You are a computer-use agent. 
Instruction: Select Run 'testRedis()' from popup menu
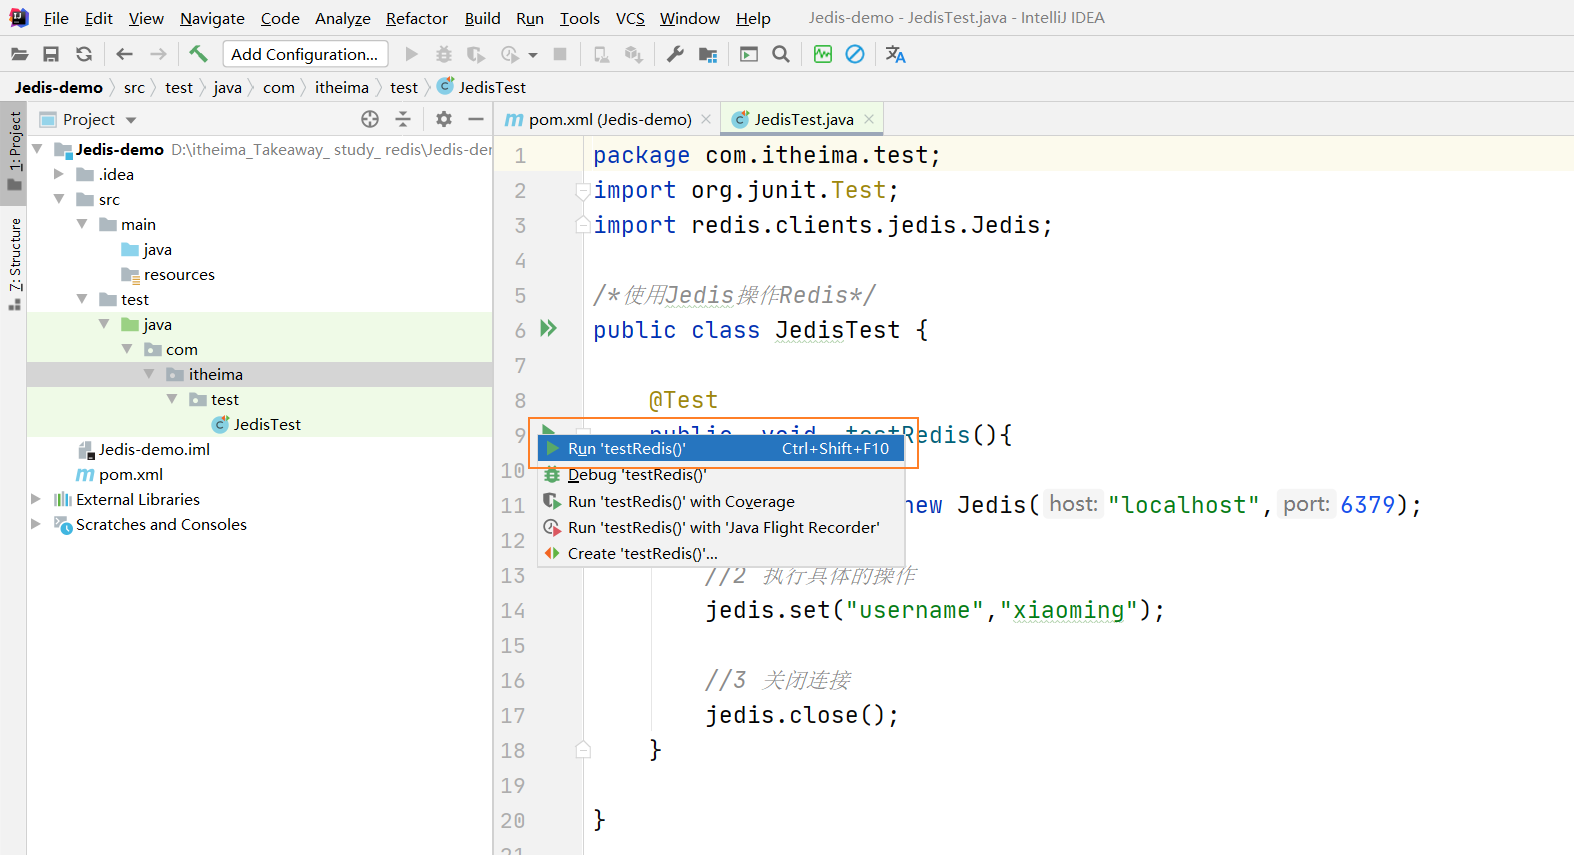click(720, 449)
